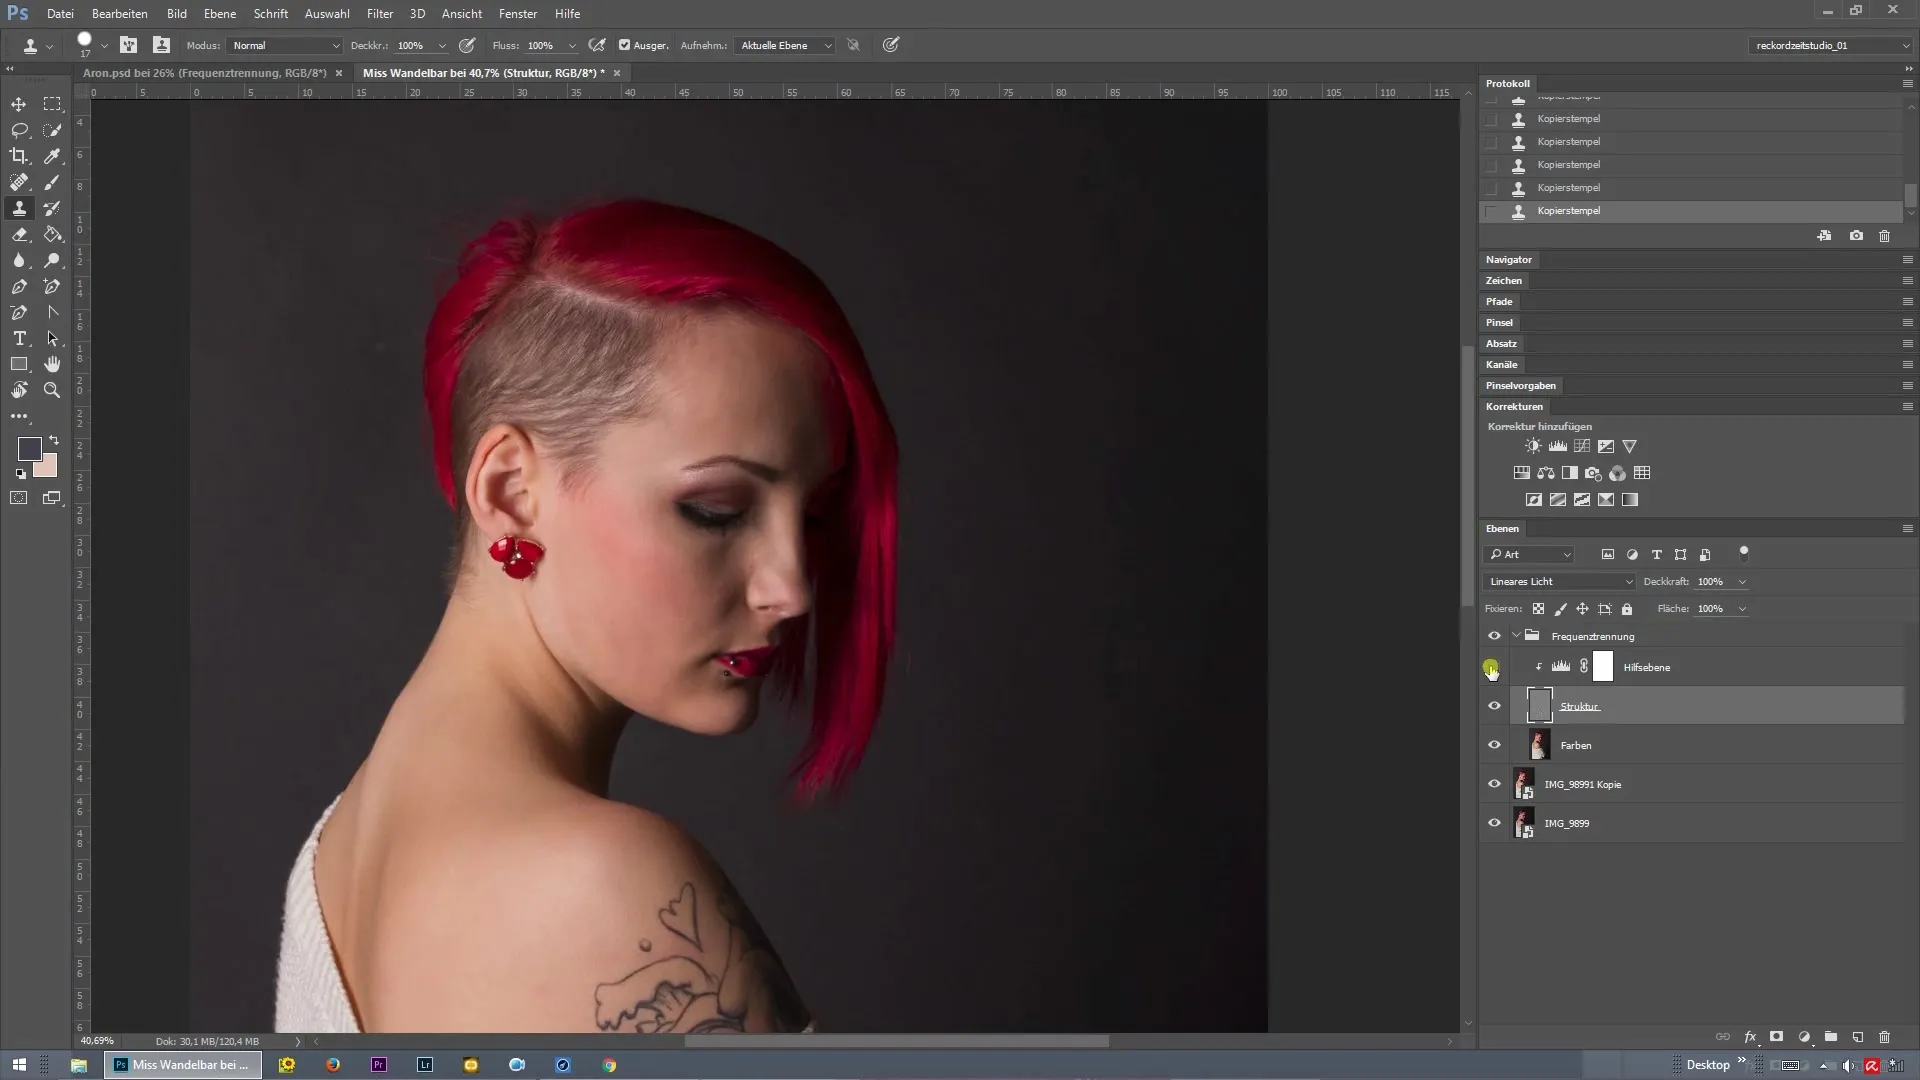This screenshot has height=1080, width=1920.
Task: Open layer Fläche percentage dropdown
Action: pyautogui.click(x=1742, y=608)
